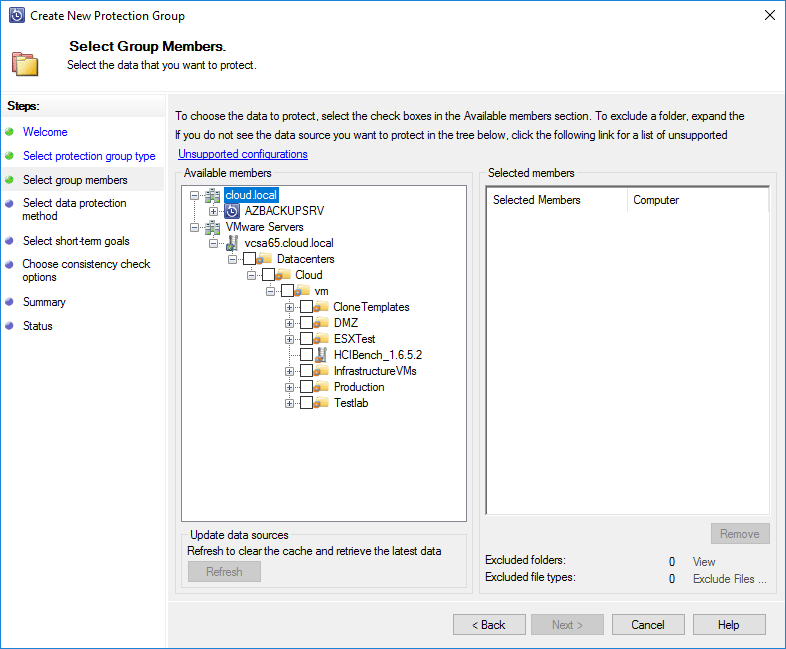Check the Testlab checkbox
Image resolution: width=786 pixels, height=649 pixels.
[x=307, y=403]
